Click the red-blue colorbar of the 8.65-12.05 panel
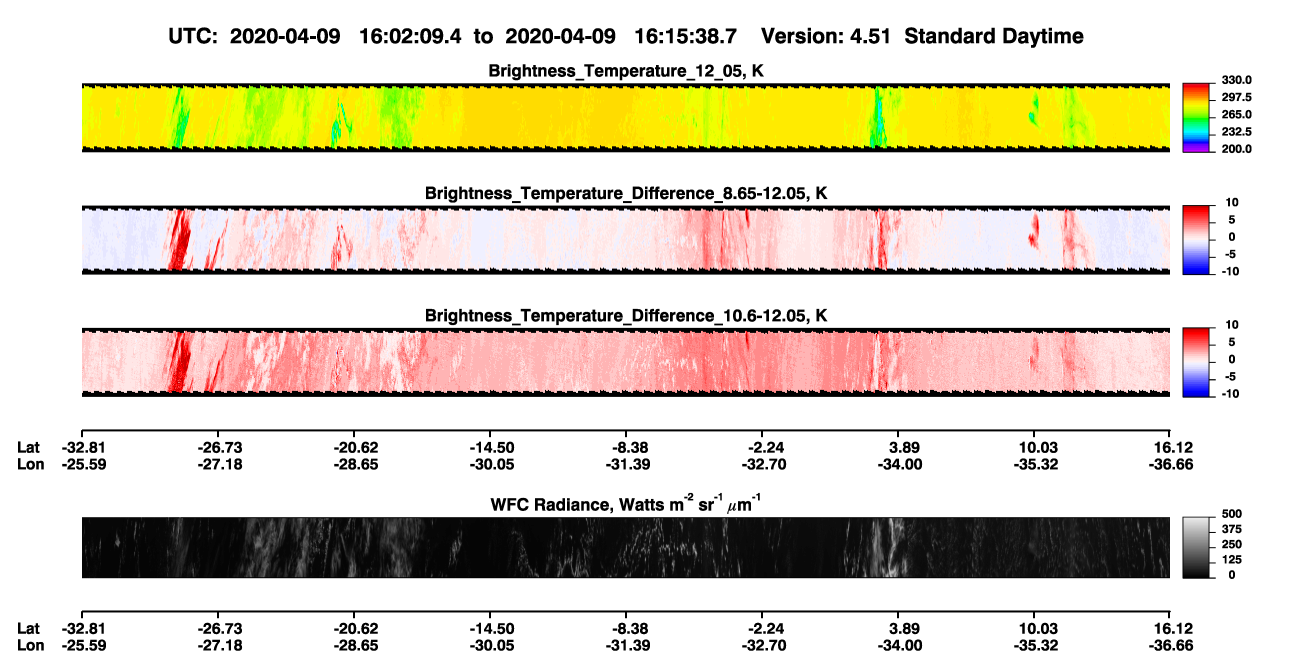Viewport: 1300px width, 667px height. pyautogui.click(x=1196, y=240)
